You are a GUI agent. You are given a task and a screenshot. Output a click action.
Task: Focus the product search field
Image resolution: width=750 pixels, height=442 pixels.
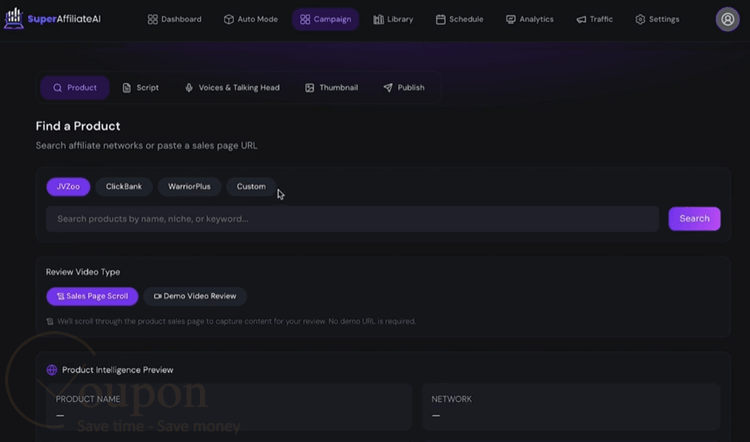click(x=353, y=219)
